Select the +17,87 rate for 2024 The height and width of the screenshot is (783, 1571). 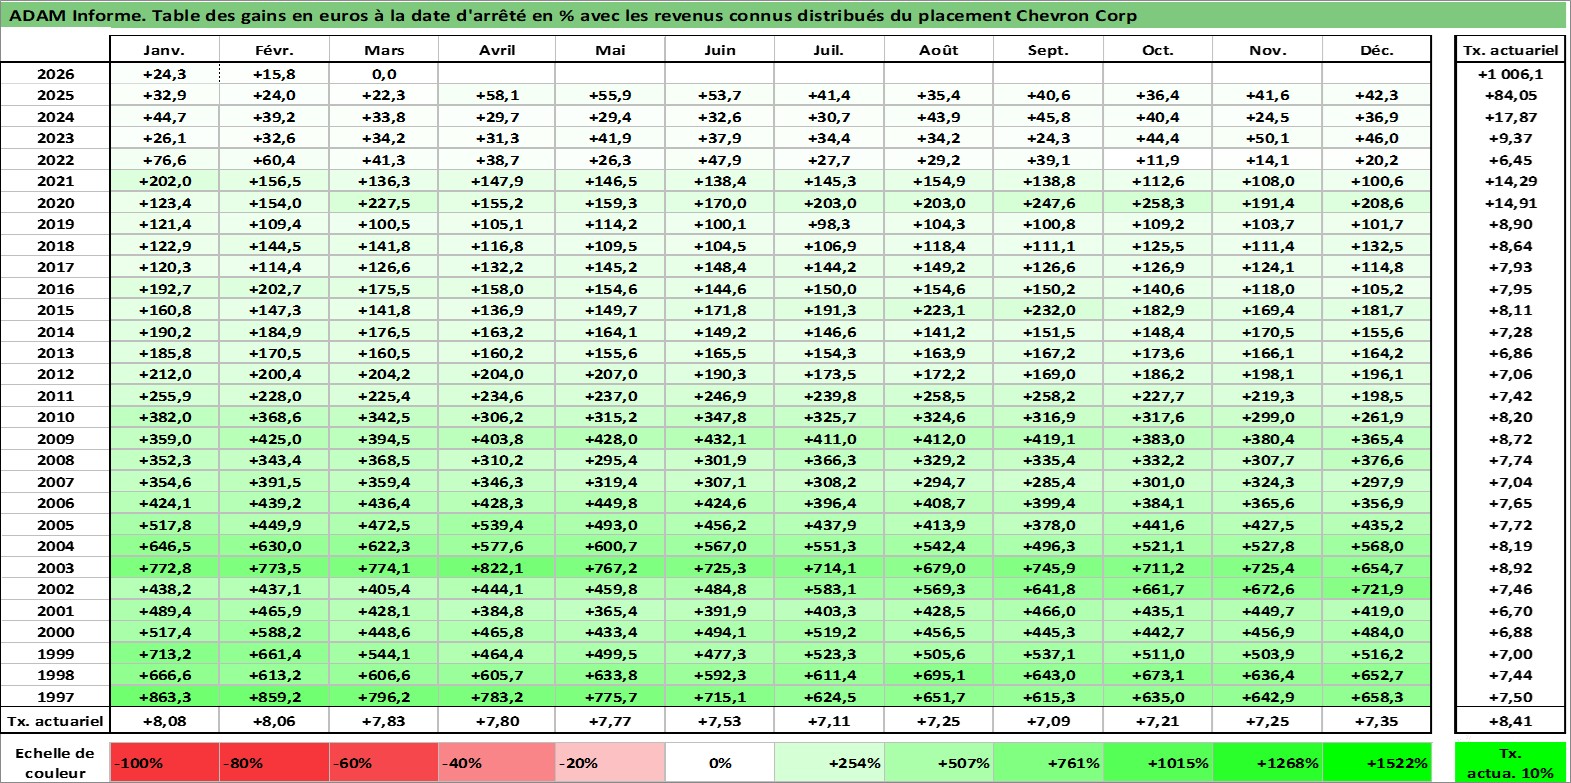[1510, 117]
